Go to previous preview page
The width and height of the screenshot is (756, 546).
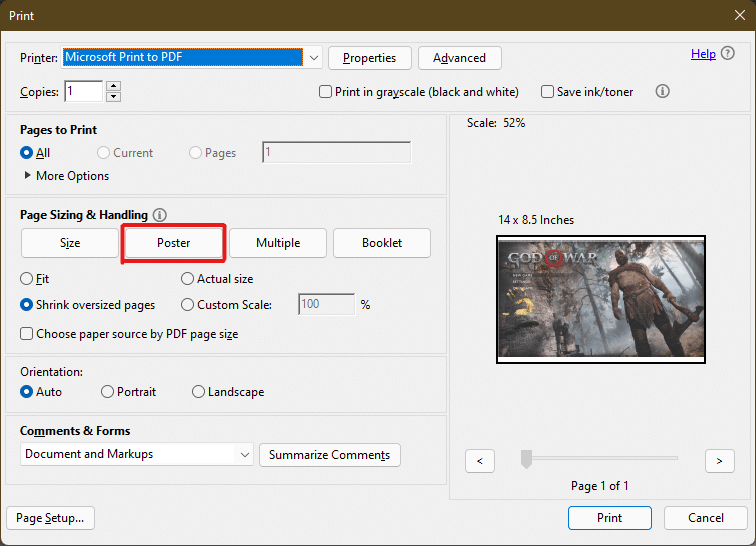(x=480, y=461)
